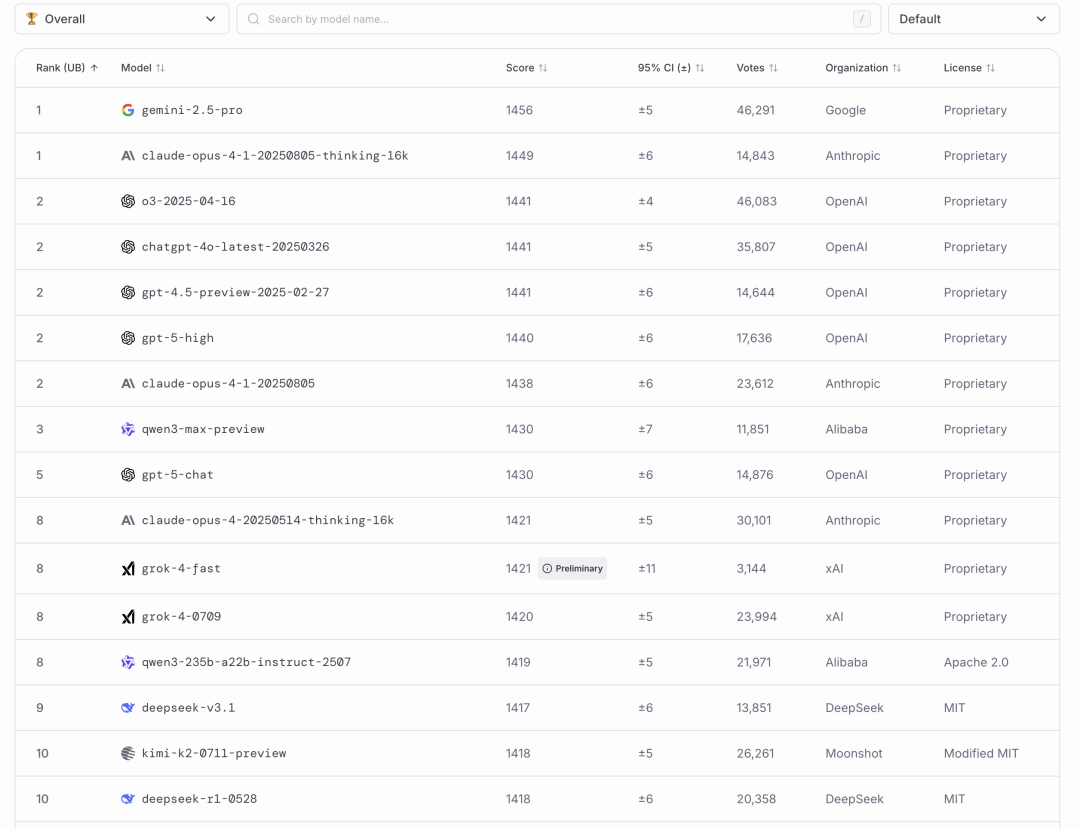1080x829 pixels.
Task: Click the Moonshot organization cell
Action: (x=853, y=753)
